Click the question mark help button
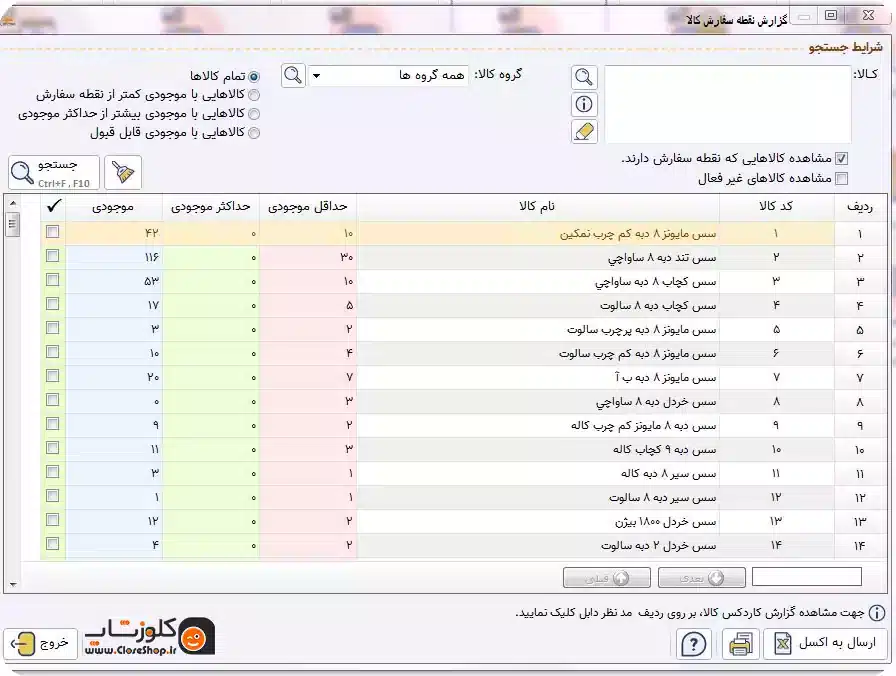The width and height of the screenshot is (896, 676). tap(694, 644)
